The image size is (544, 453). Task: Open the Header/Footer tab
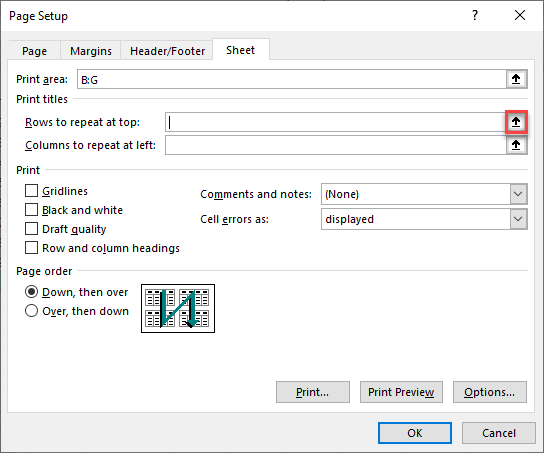[167, 51]
